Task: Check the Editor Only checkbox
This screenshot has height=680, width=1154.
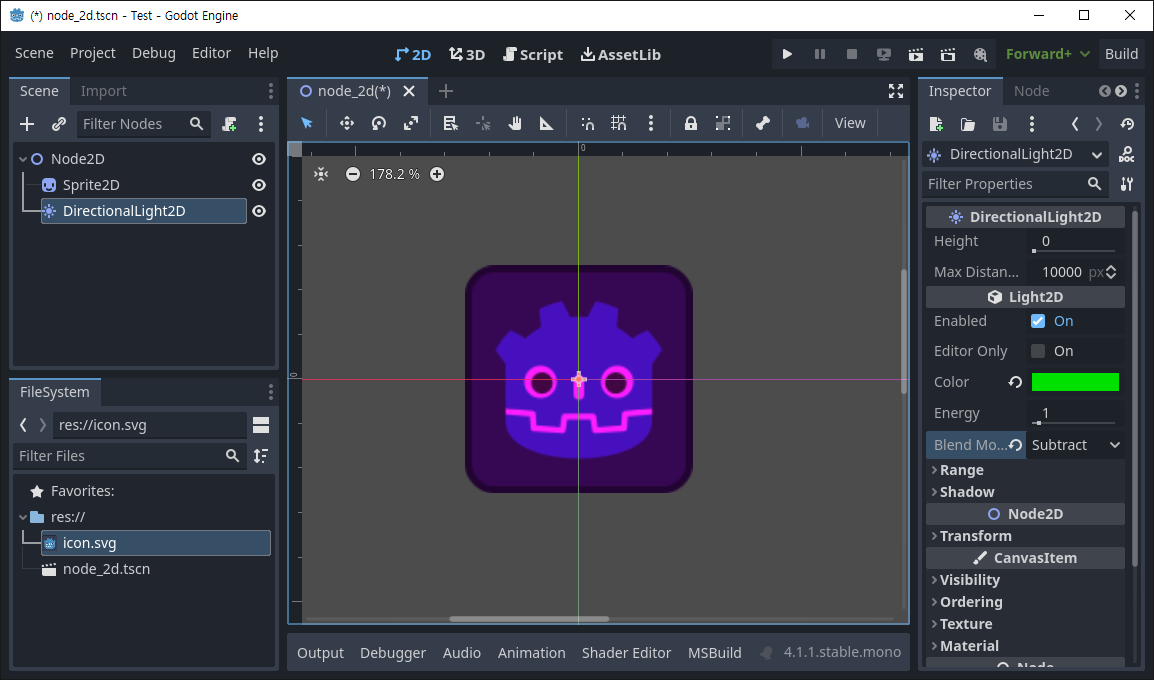Action: pyautogui.click(x=1038, y=351)
